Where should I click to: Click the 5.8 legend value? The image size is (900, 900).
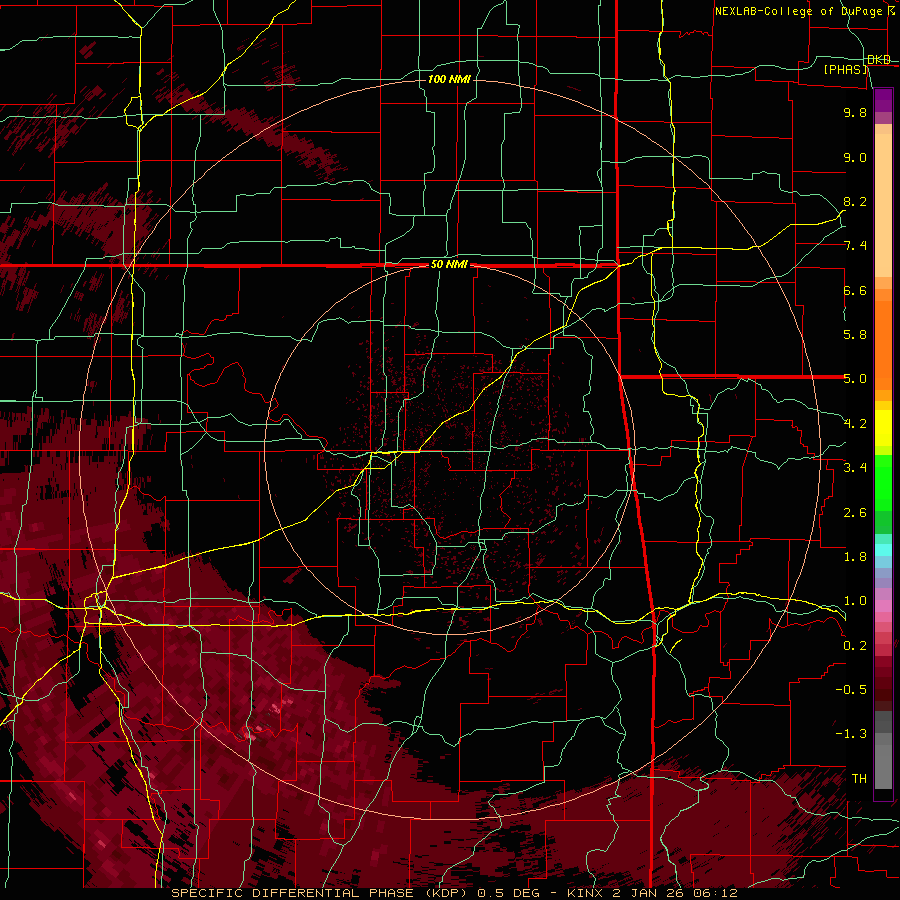[855, 335]
